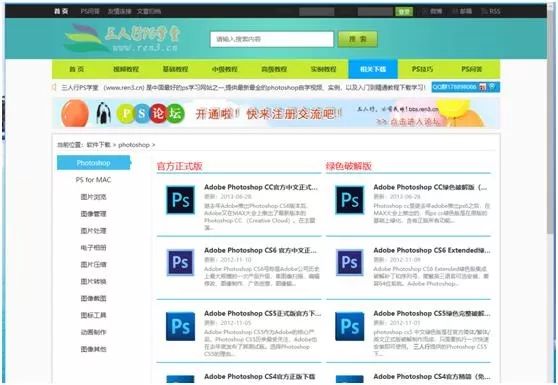Open 'Adobe Photoshop CS6 Extended' title link
Image resolution: width=558 pixels, height=385 pixels.
tap(432, 250)
